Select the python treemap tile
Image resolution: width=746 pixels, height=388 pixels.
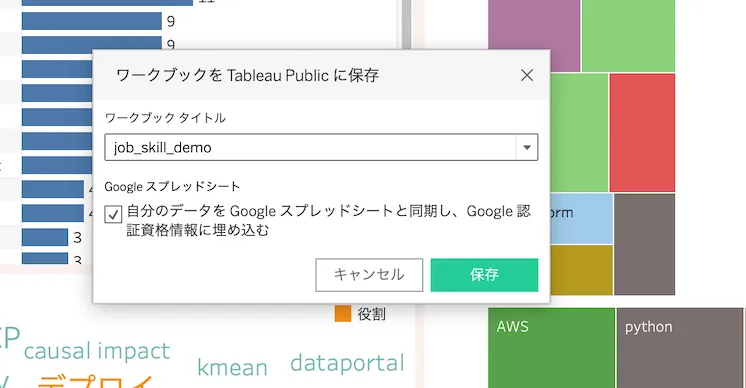[680, 348]
